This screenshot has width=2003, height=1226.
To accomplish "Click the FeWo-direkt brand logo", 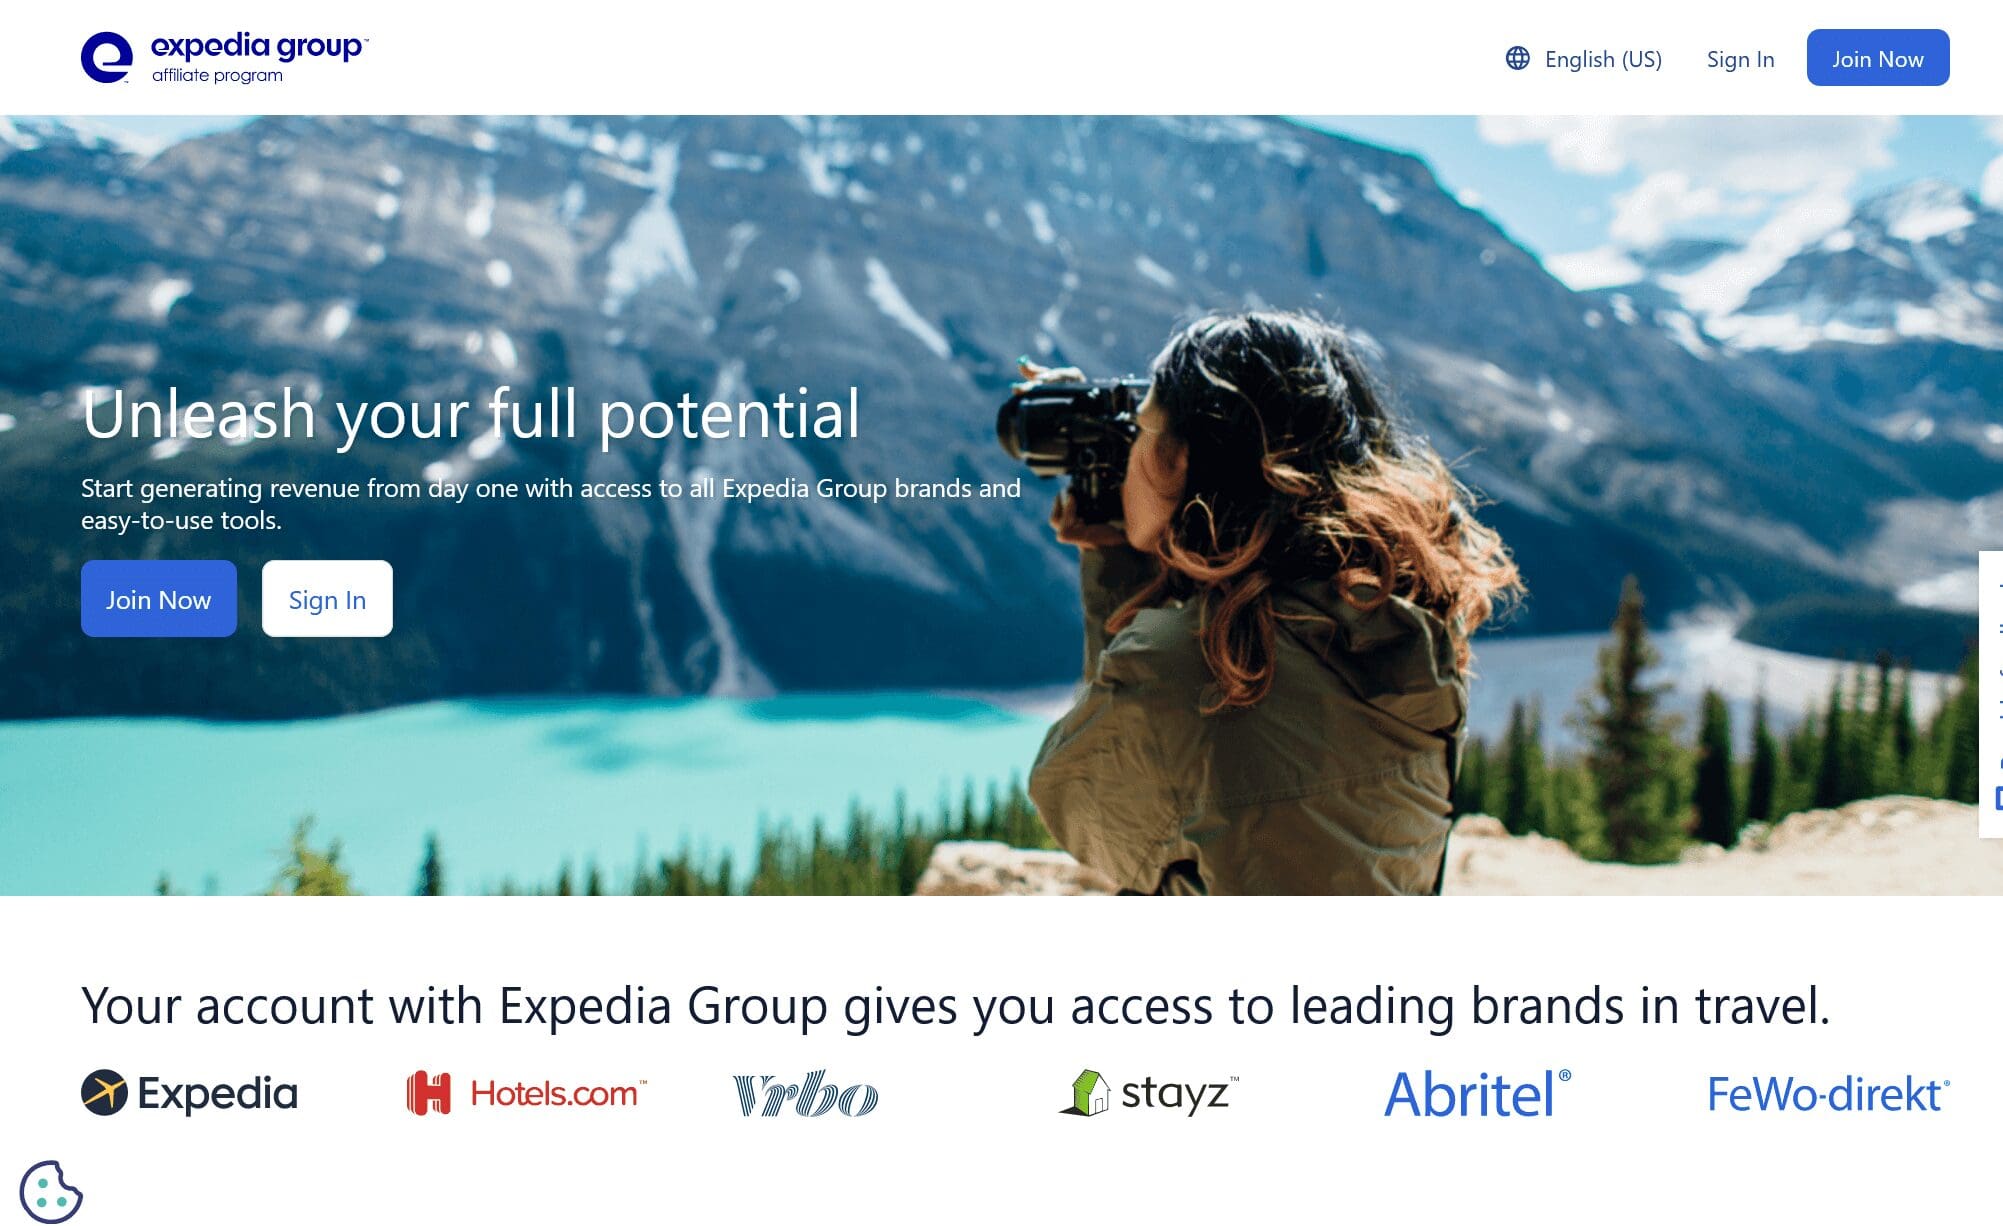I will click(1828, 1094).
